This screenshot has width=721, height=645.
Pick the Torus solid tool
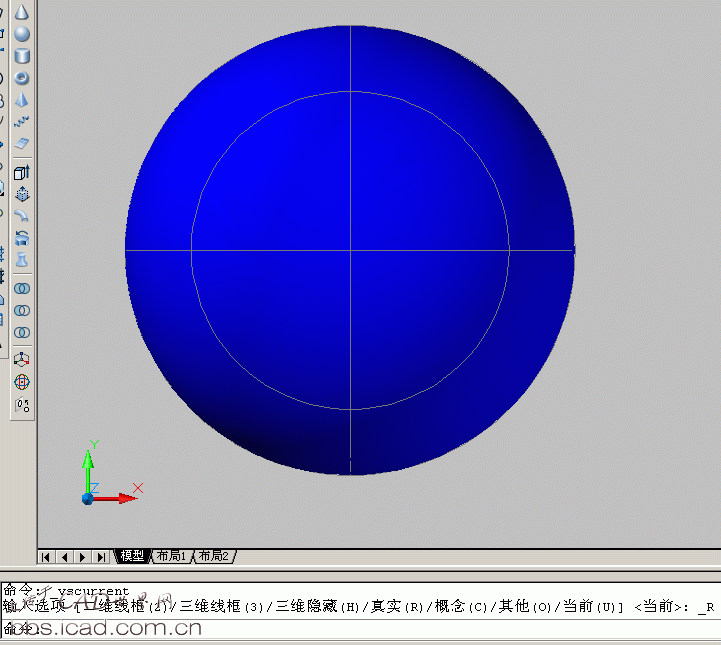(x=22, y=78)
